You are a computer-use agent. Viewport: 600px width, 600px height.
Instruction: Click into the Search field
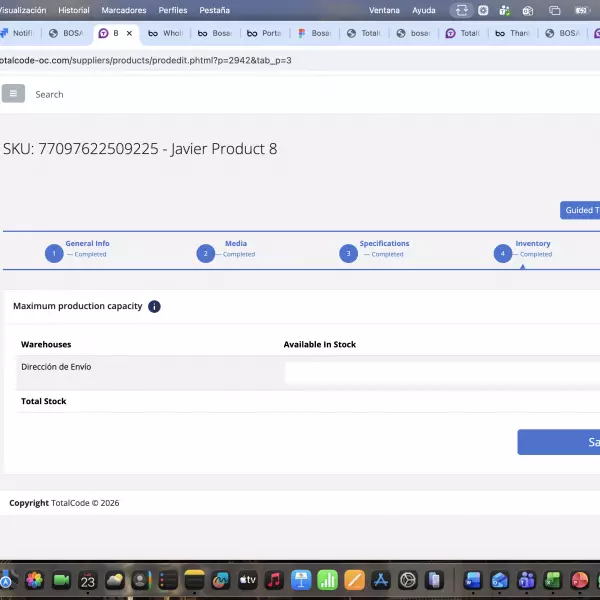click(x=49, y=95)
